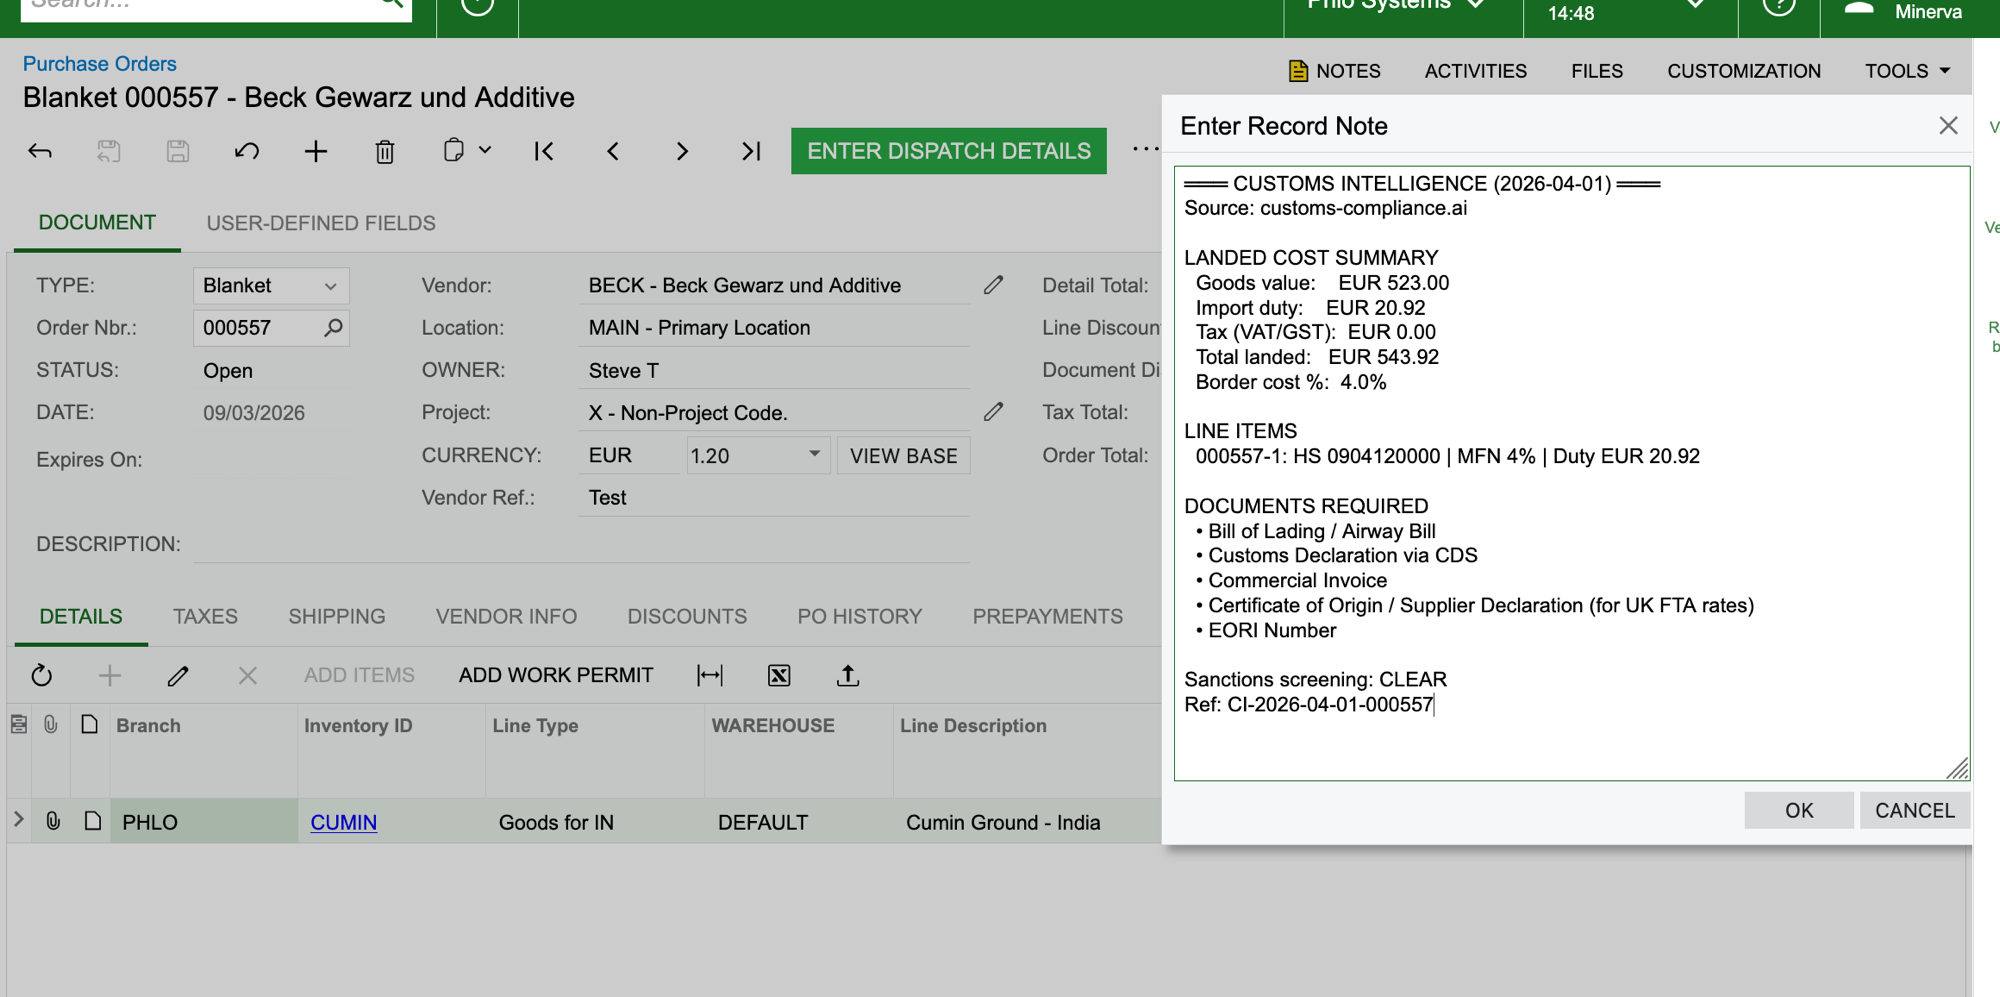Refresh the Details grid
The height and width of the screenshot is (997, 2000).
[41, 675]
